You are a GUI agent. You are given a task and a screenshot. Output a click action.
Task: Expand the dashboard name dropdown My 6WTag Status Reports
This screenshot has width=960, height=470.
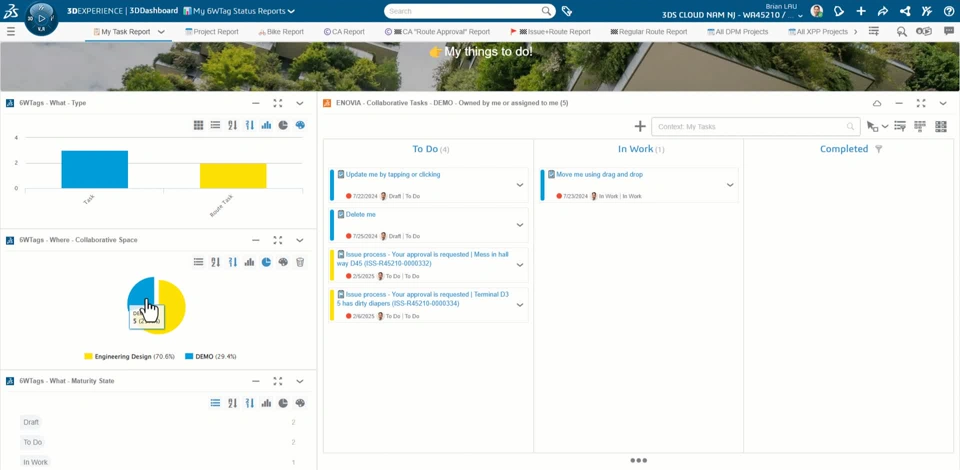click(291, 11)
